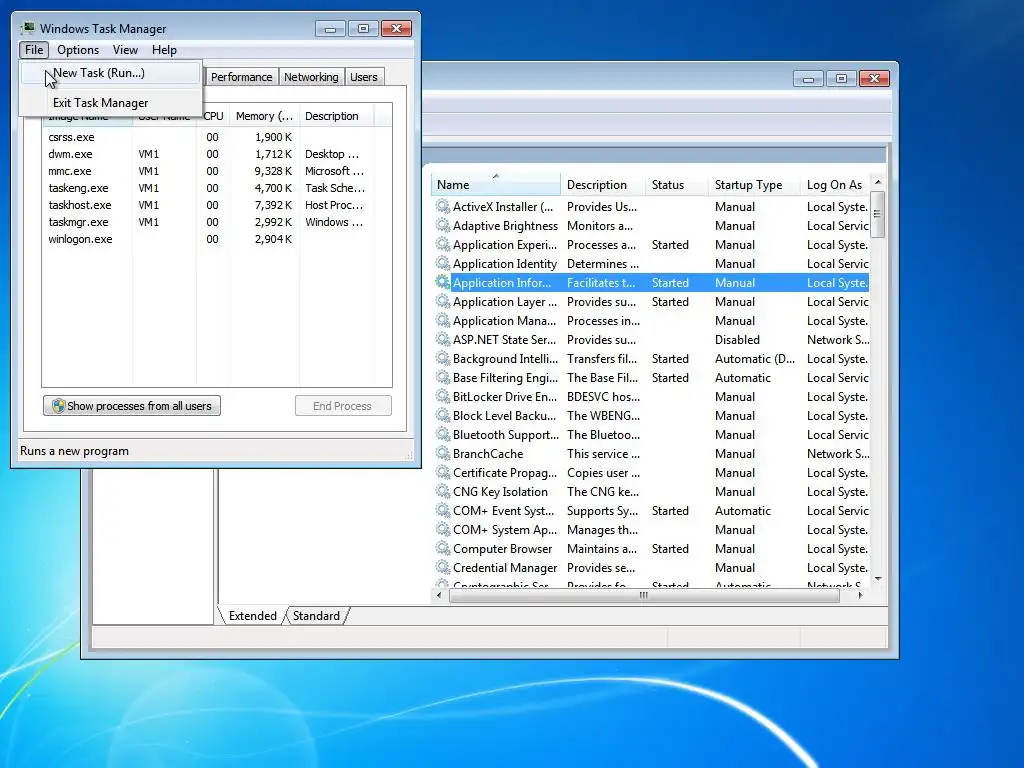
Task: Click the horizontal scrollbar thumb in Services list
Action: [644, 595]
